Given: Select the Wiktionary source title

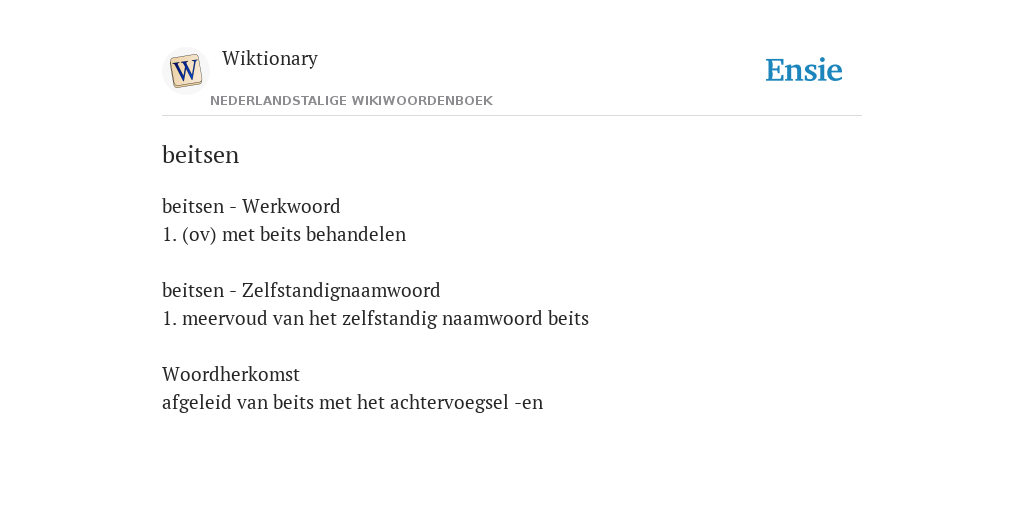Looking at the screenshot, I should (270, 58).
